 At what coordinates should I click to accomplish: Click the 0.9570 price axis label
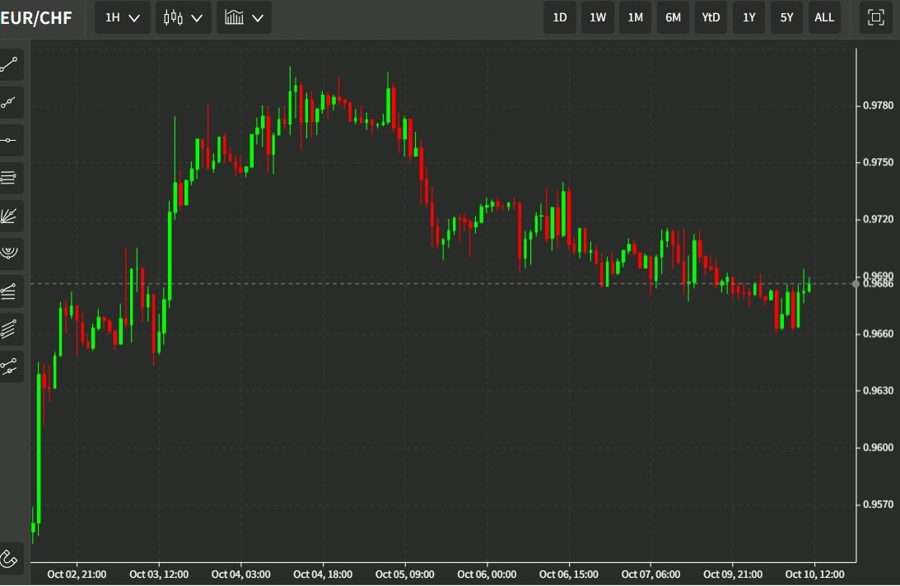pyautogui.click(x=878, y=504)
